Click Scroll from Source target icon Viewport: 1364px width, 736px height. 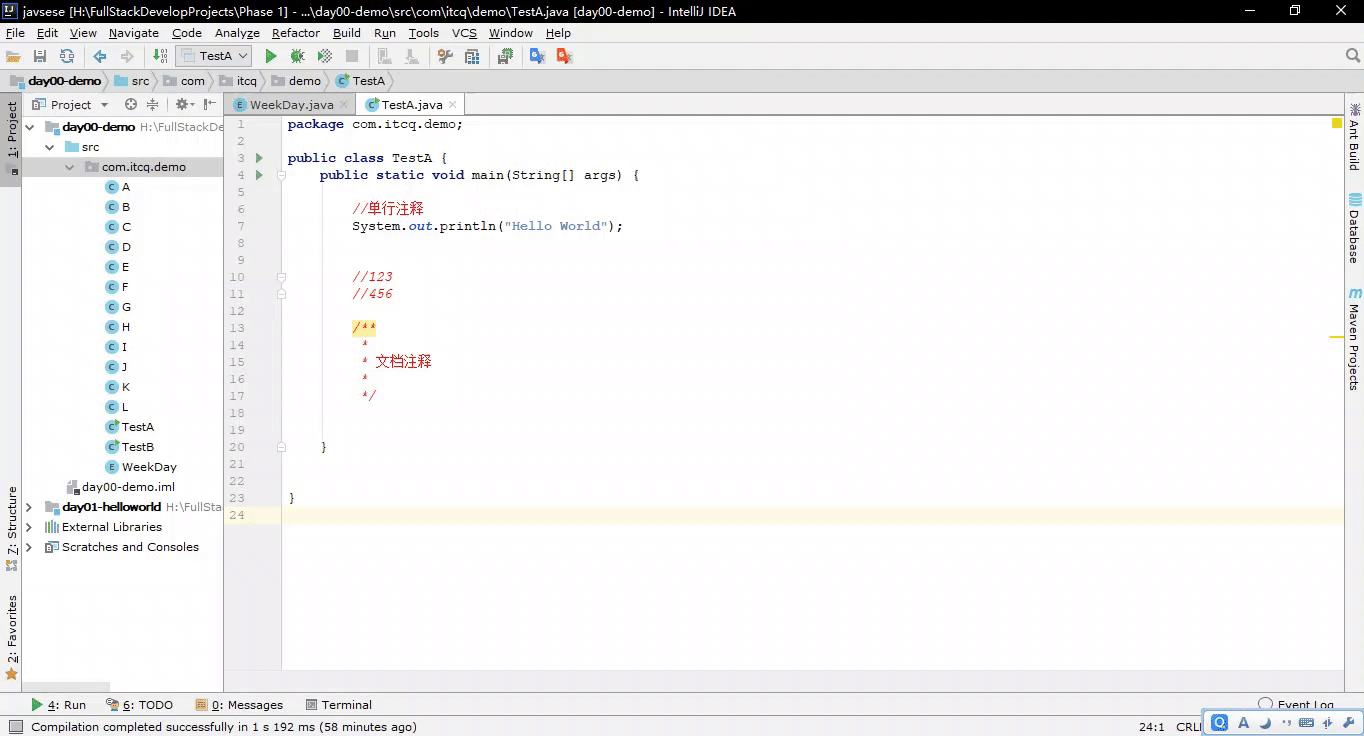pyautogui.click(x=131, y=104)
